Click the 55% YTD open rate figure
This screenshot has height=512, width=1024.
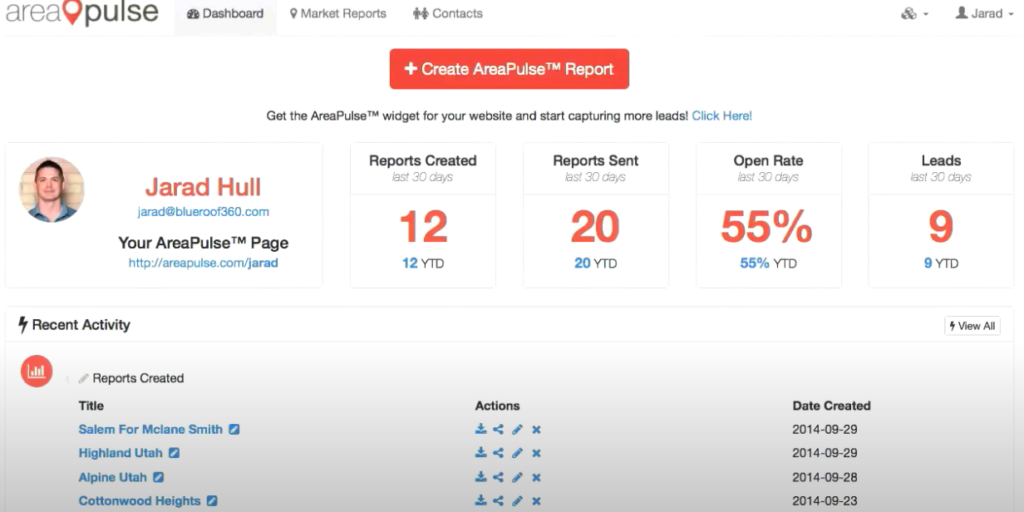(x=768, y=263)
